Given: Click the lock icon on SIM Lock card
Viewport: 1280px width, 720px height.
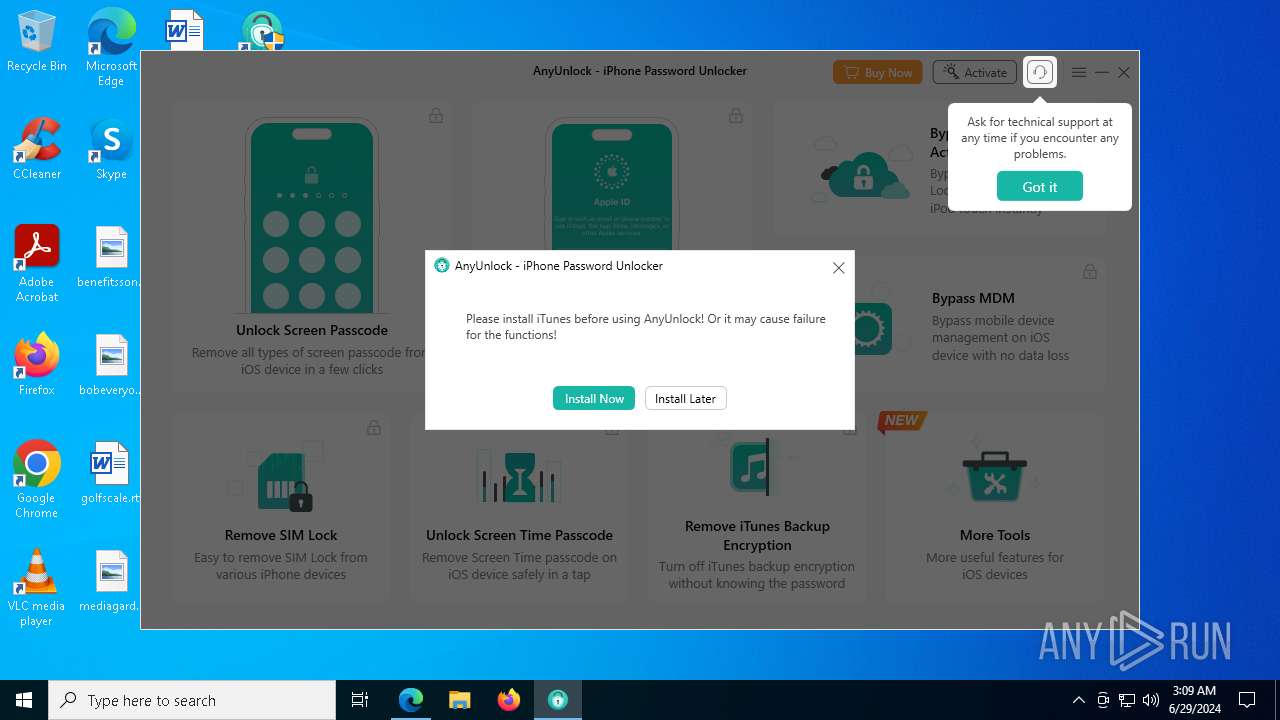Looking at the screenshot, I should [373, 428].
